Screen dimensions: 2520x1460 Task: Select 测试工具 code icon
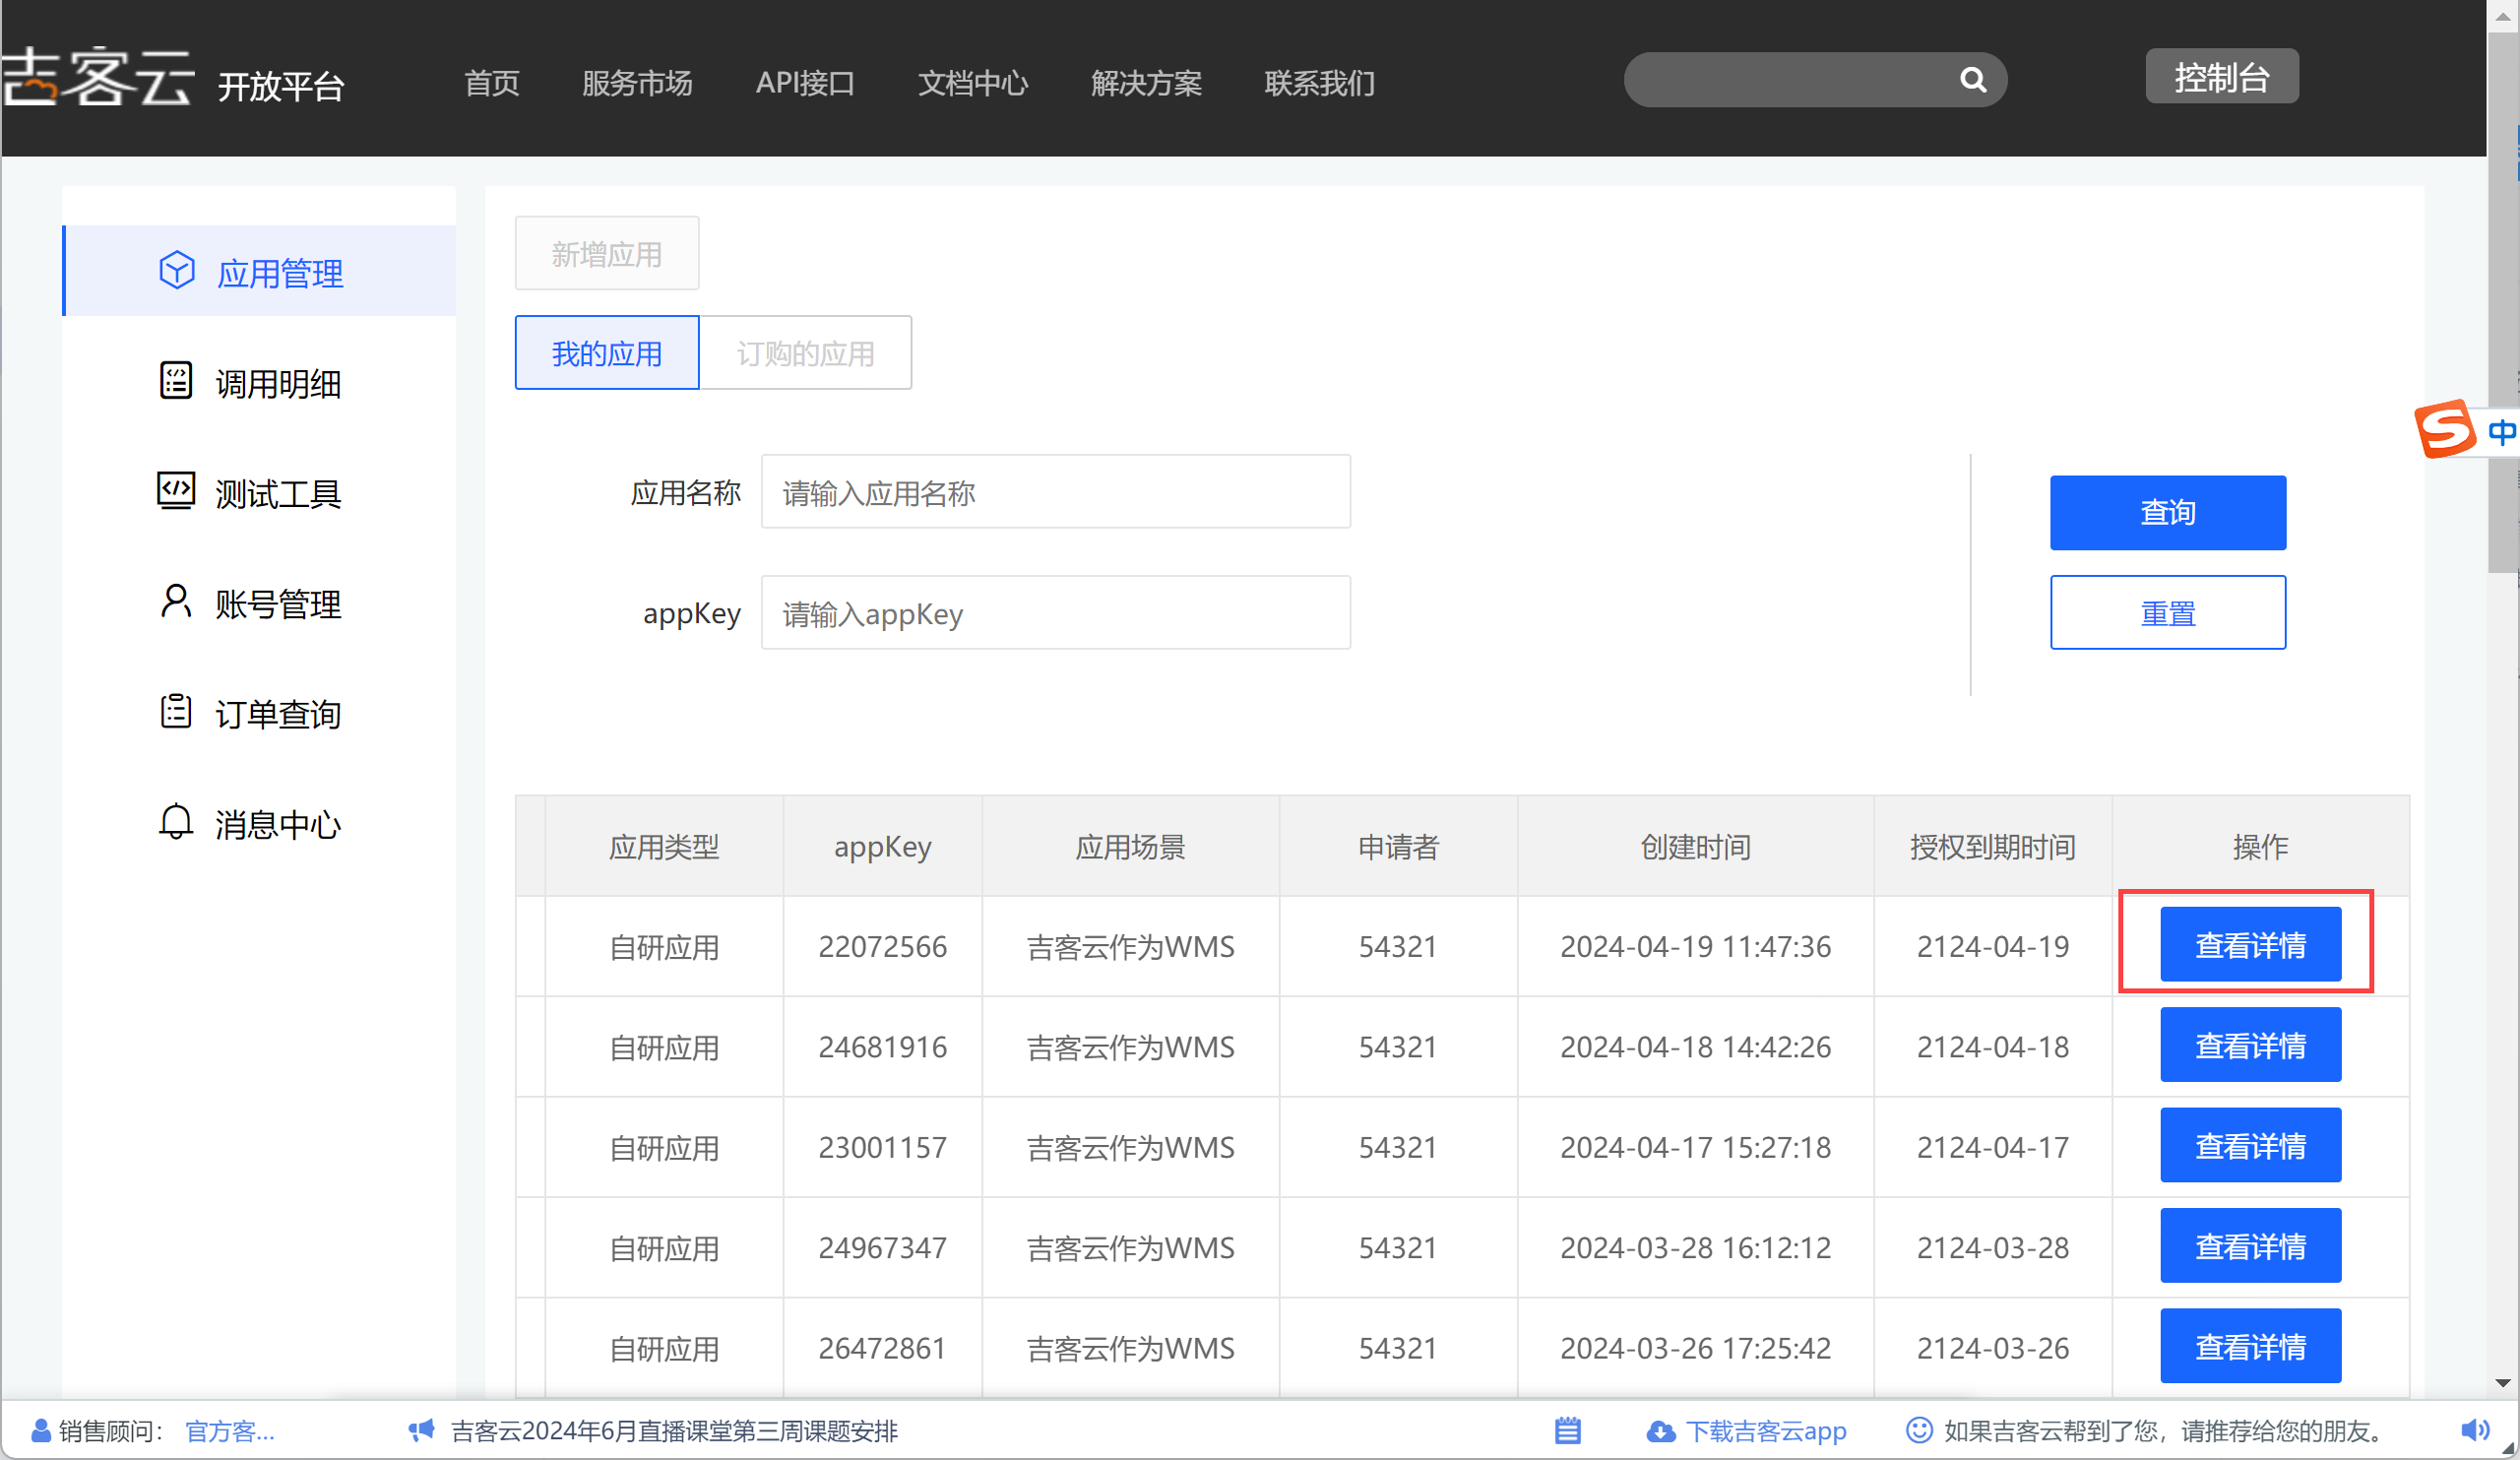click(x=176, y=491)
